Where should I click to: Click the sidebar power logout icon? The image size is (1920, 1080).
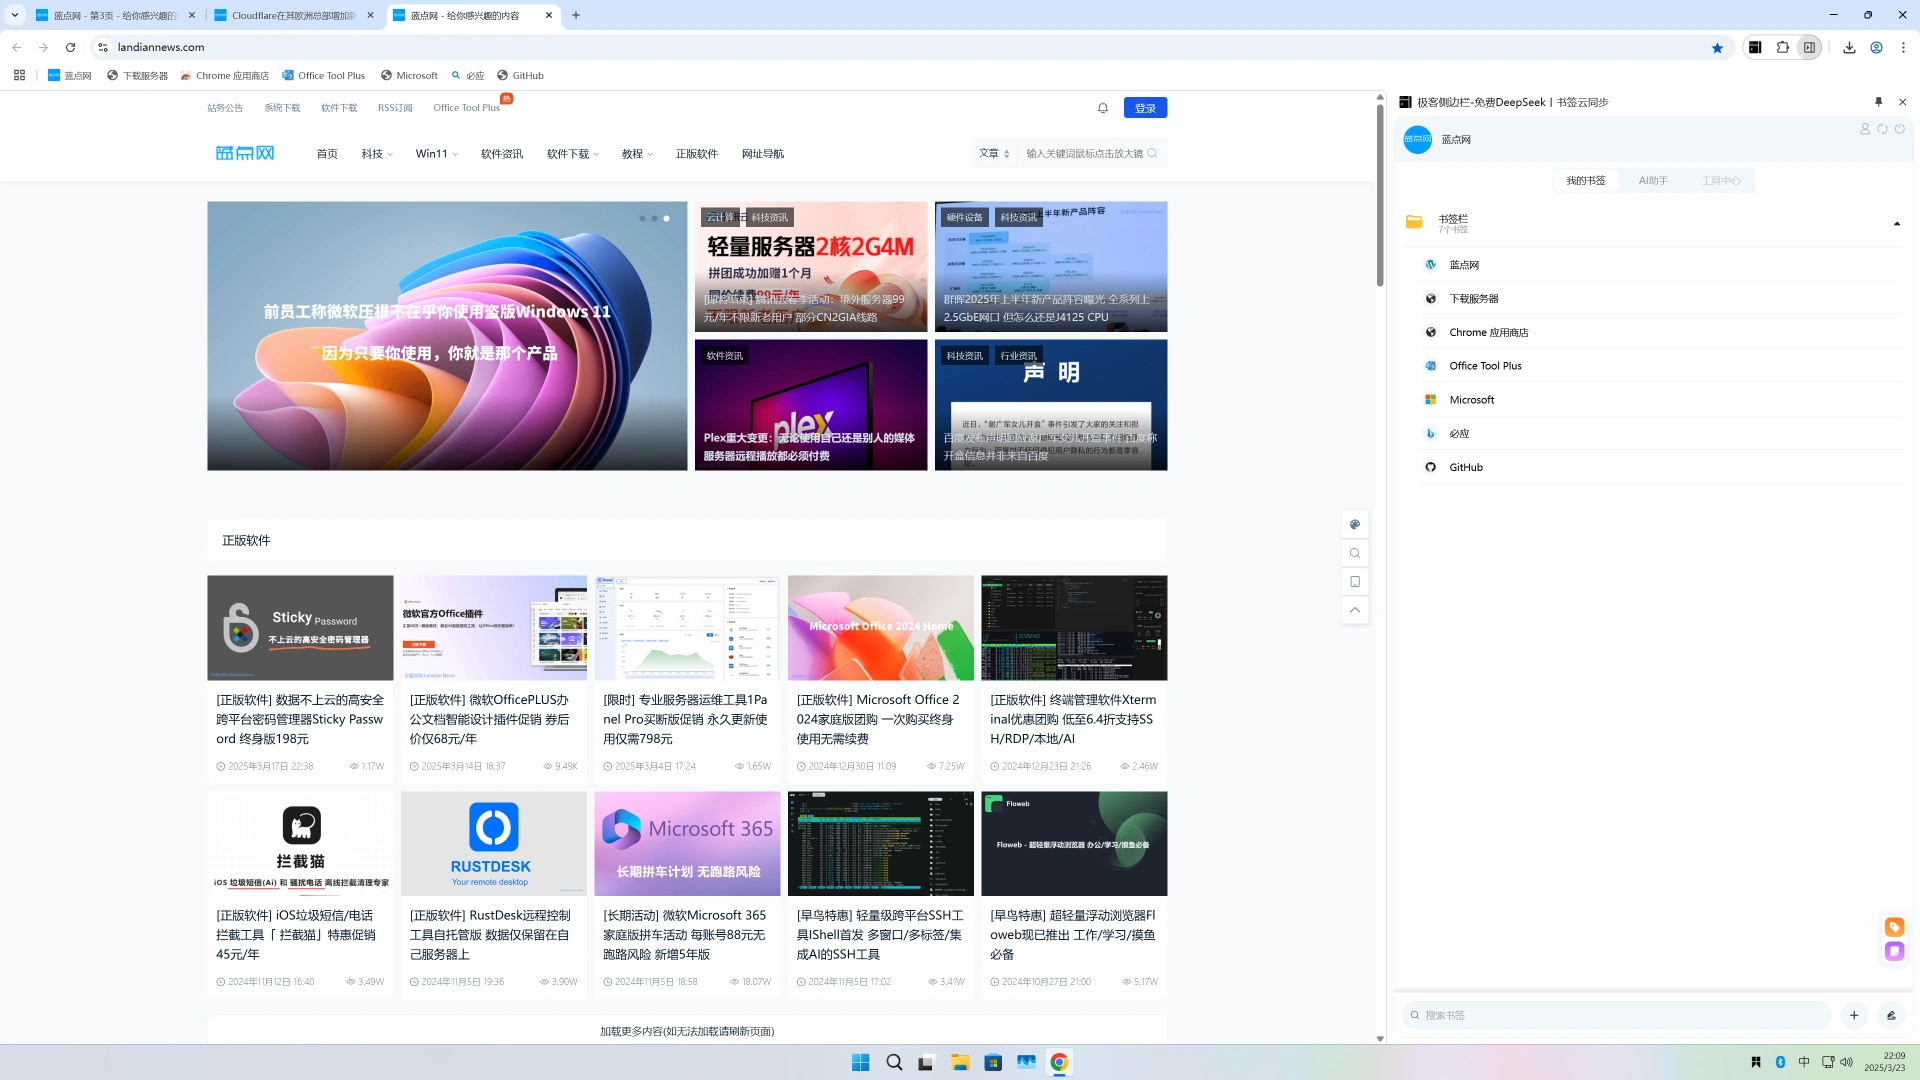[1899, 129]
